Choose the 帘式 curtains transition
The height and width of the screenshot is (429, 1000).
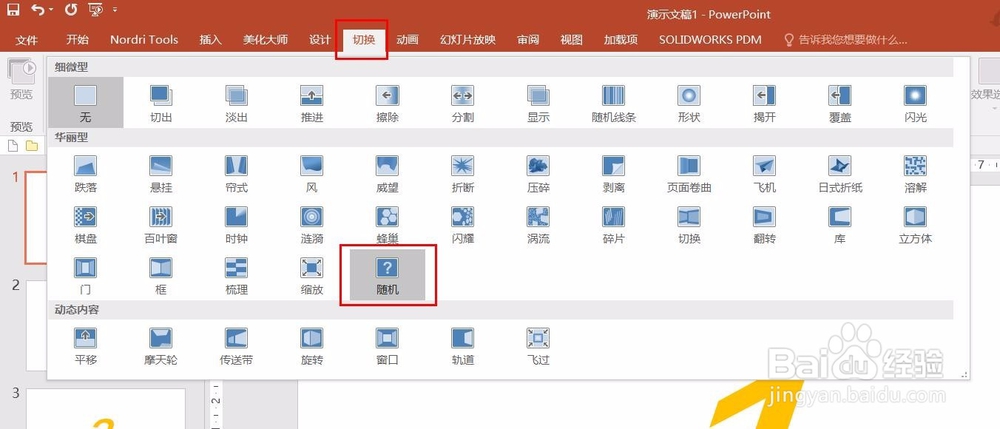236,173
